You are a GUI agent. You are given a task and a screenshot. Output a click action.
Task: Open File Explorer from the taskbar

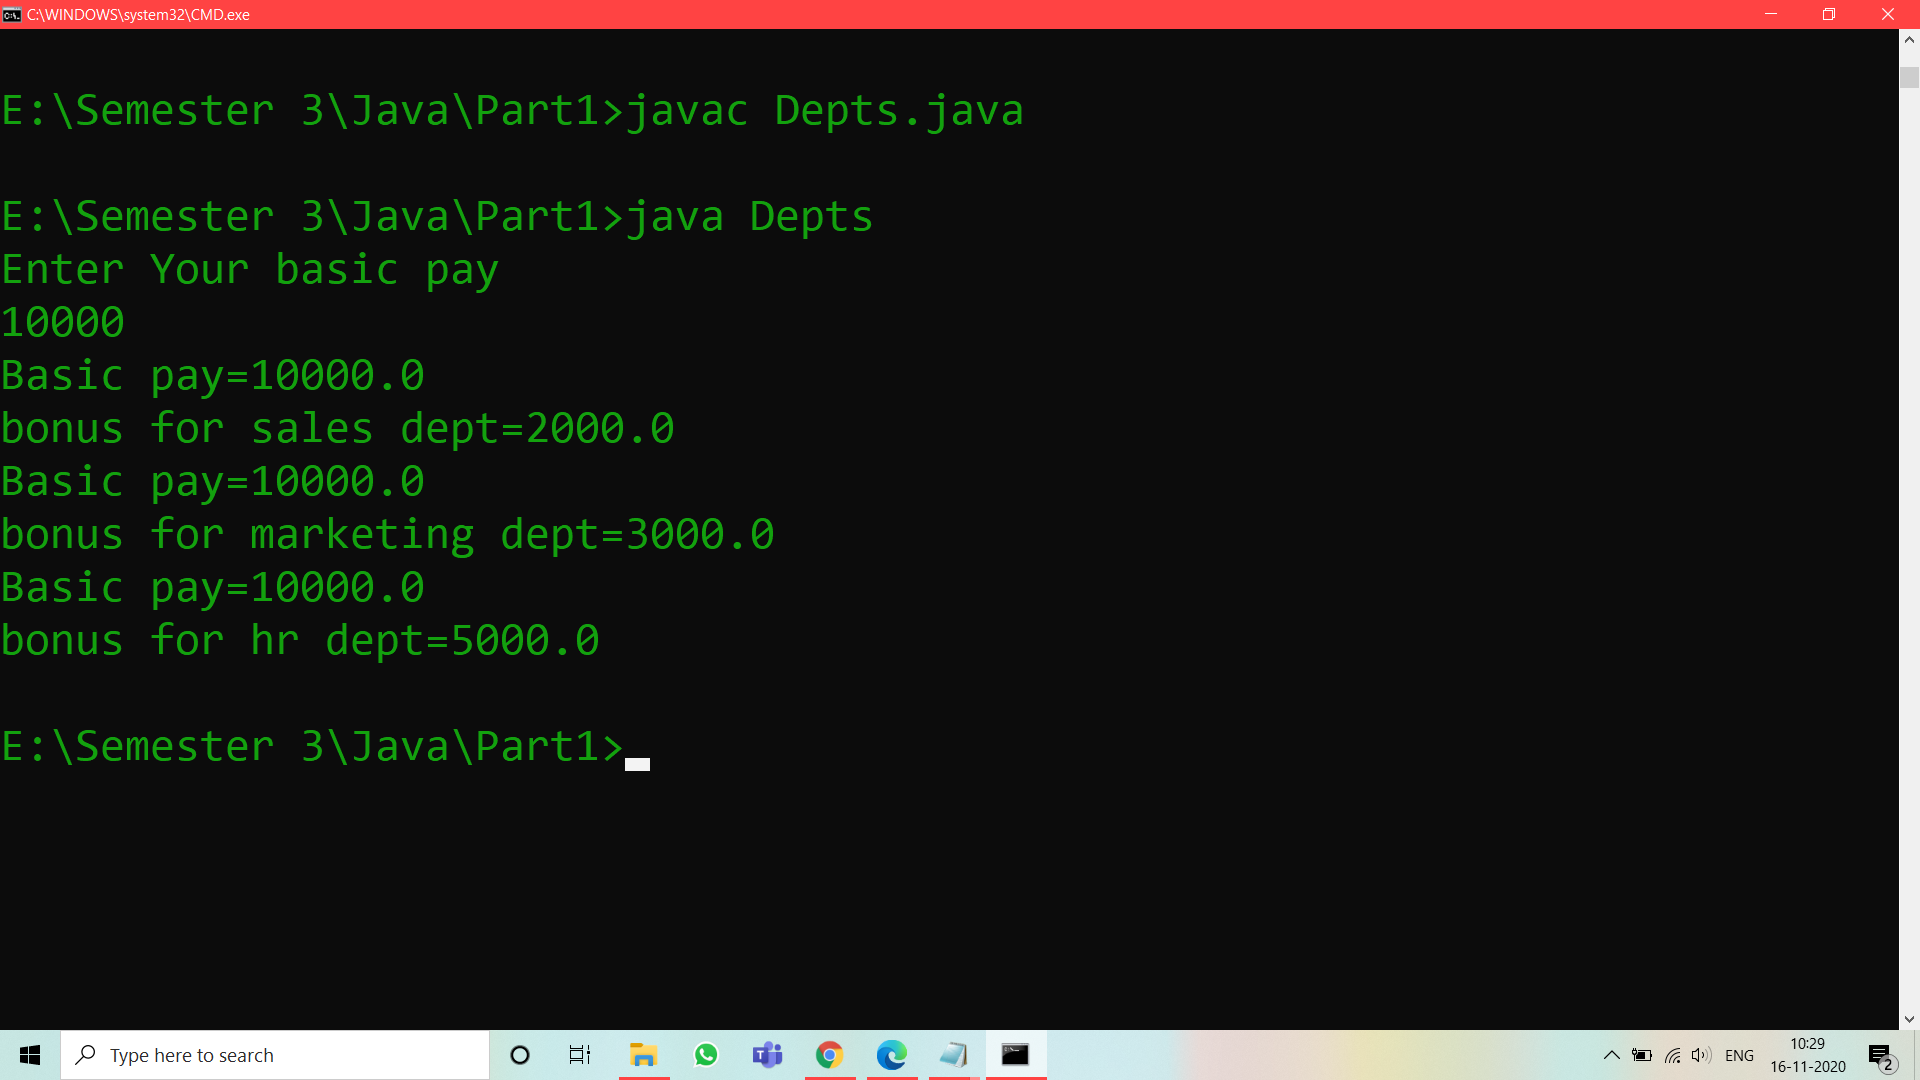pyautogui.click(x=643, y=1054)
